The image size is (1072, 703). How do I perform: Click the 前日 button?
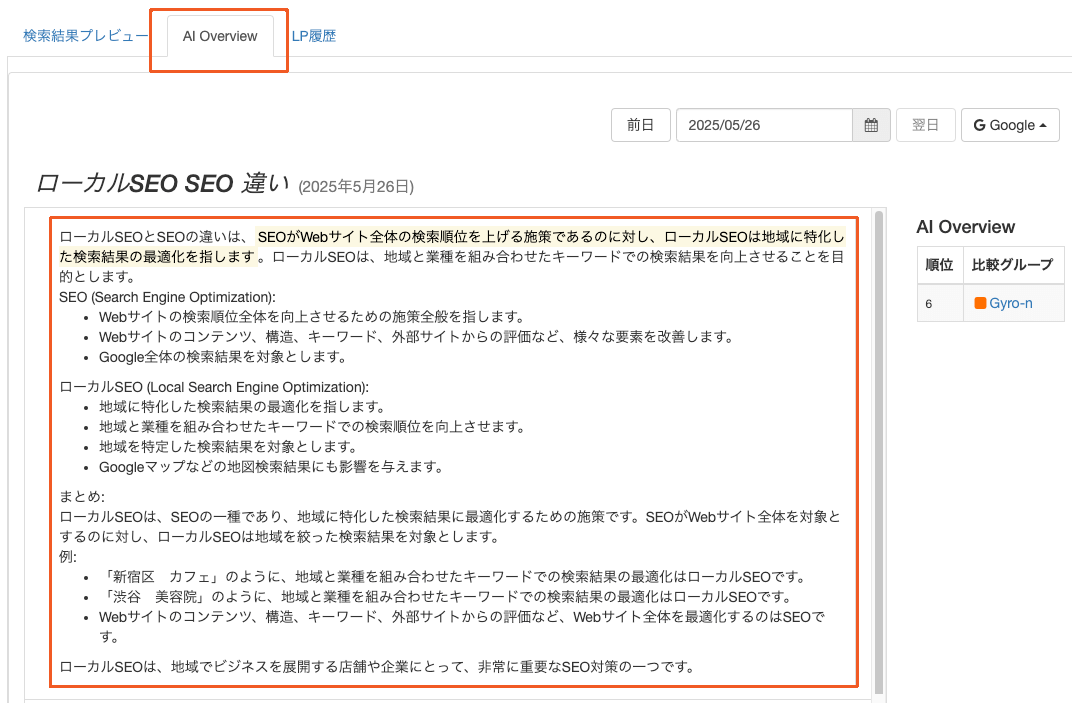click(x=641, y=125)
